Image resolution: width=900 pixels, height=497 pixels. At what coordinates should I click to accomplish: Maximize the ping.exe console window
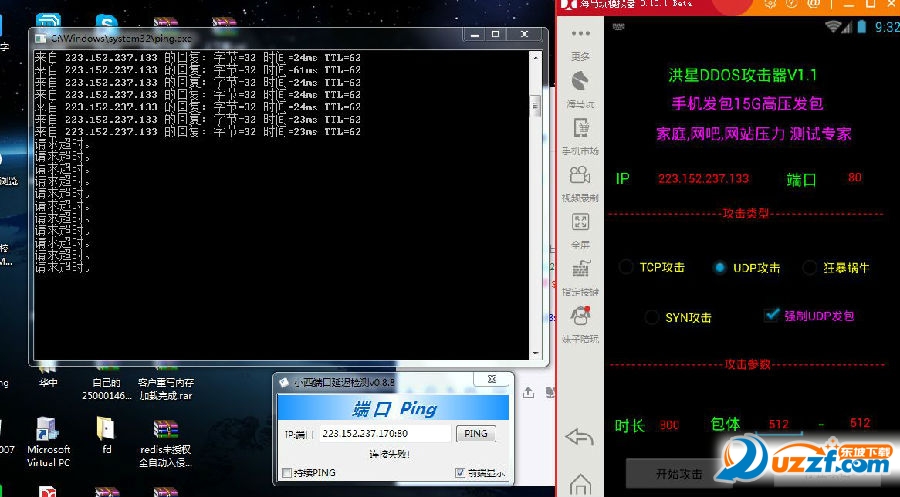[x=495, y=34]
